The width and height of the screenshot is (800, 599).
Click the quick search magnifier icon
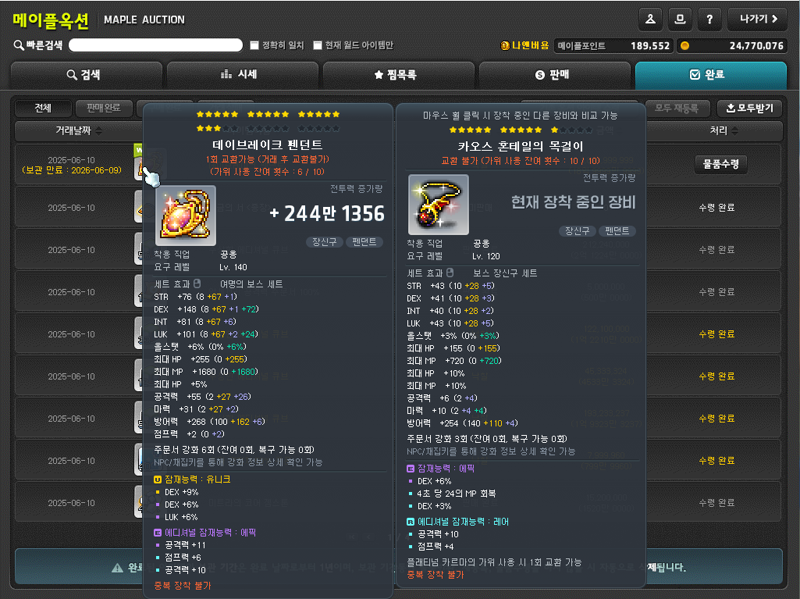pyautogui.click(x=18, y=45)
